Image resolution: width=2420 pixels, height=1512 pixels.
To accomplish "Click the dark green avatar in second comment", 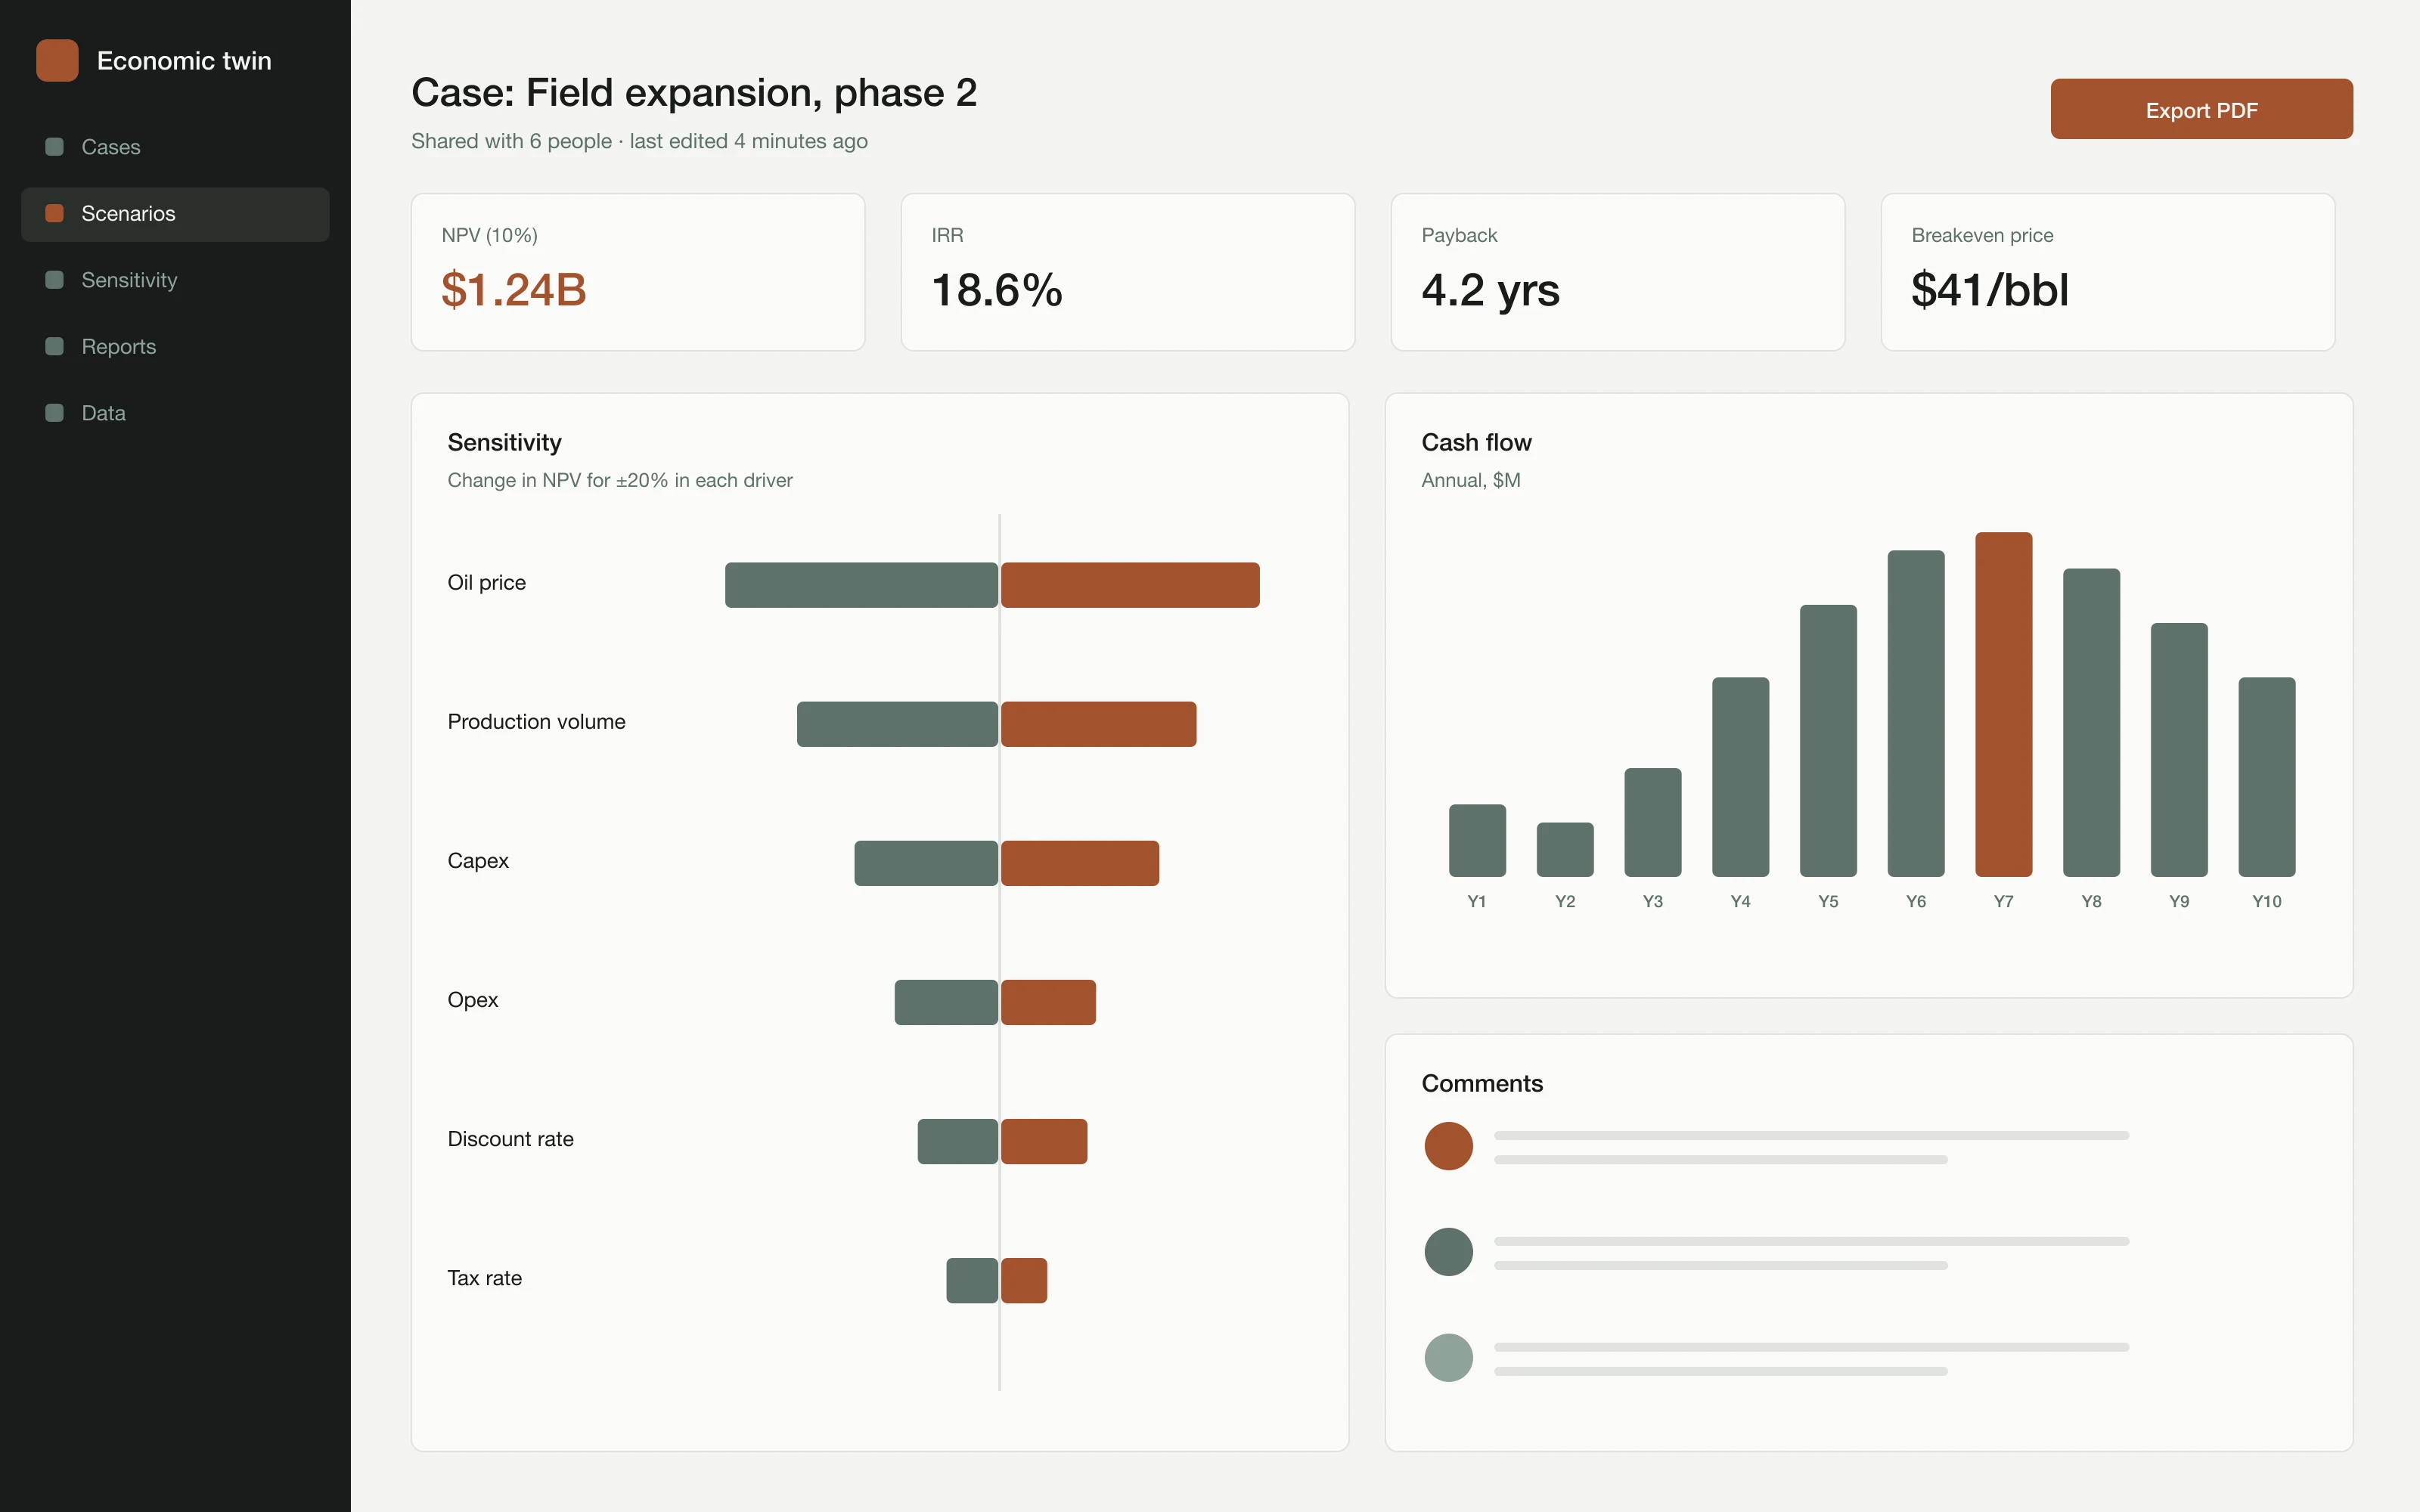I will pos(1448,1252).
